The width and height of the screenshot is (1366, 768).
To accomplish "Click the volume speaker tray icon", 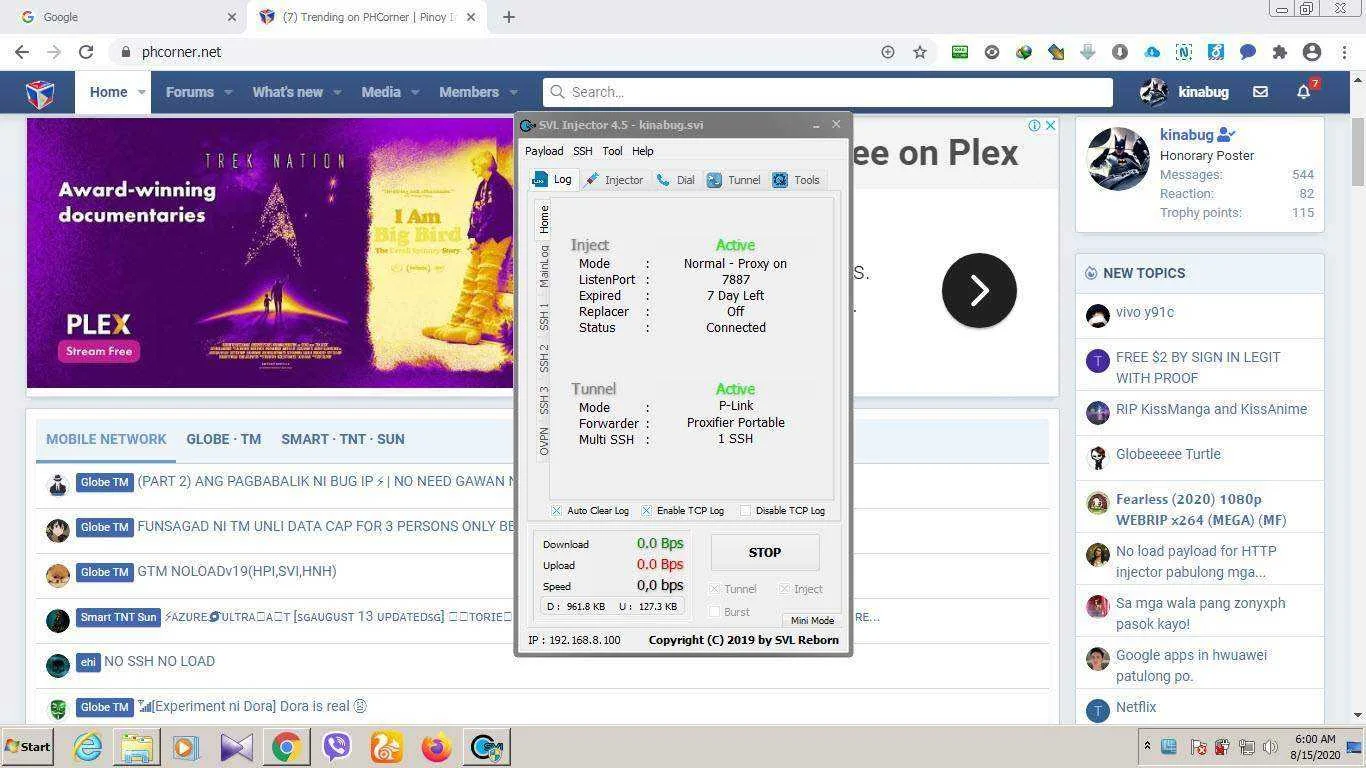I will 1270,747.
